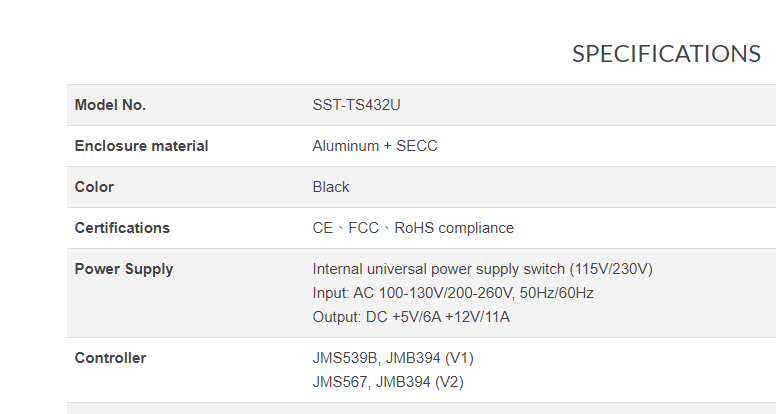Click the CE, FCC, RoHS compliance text
This screenshot has width=776, height=414.
click(413, 228)
